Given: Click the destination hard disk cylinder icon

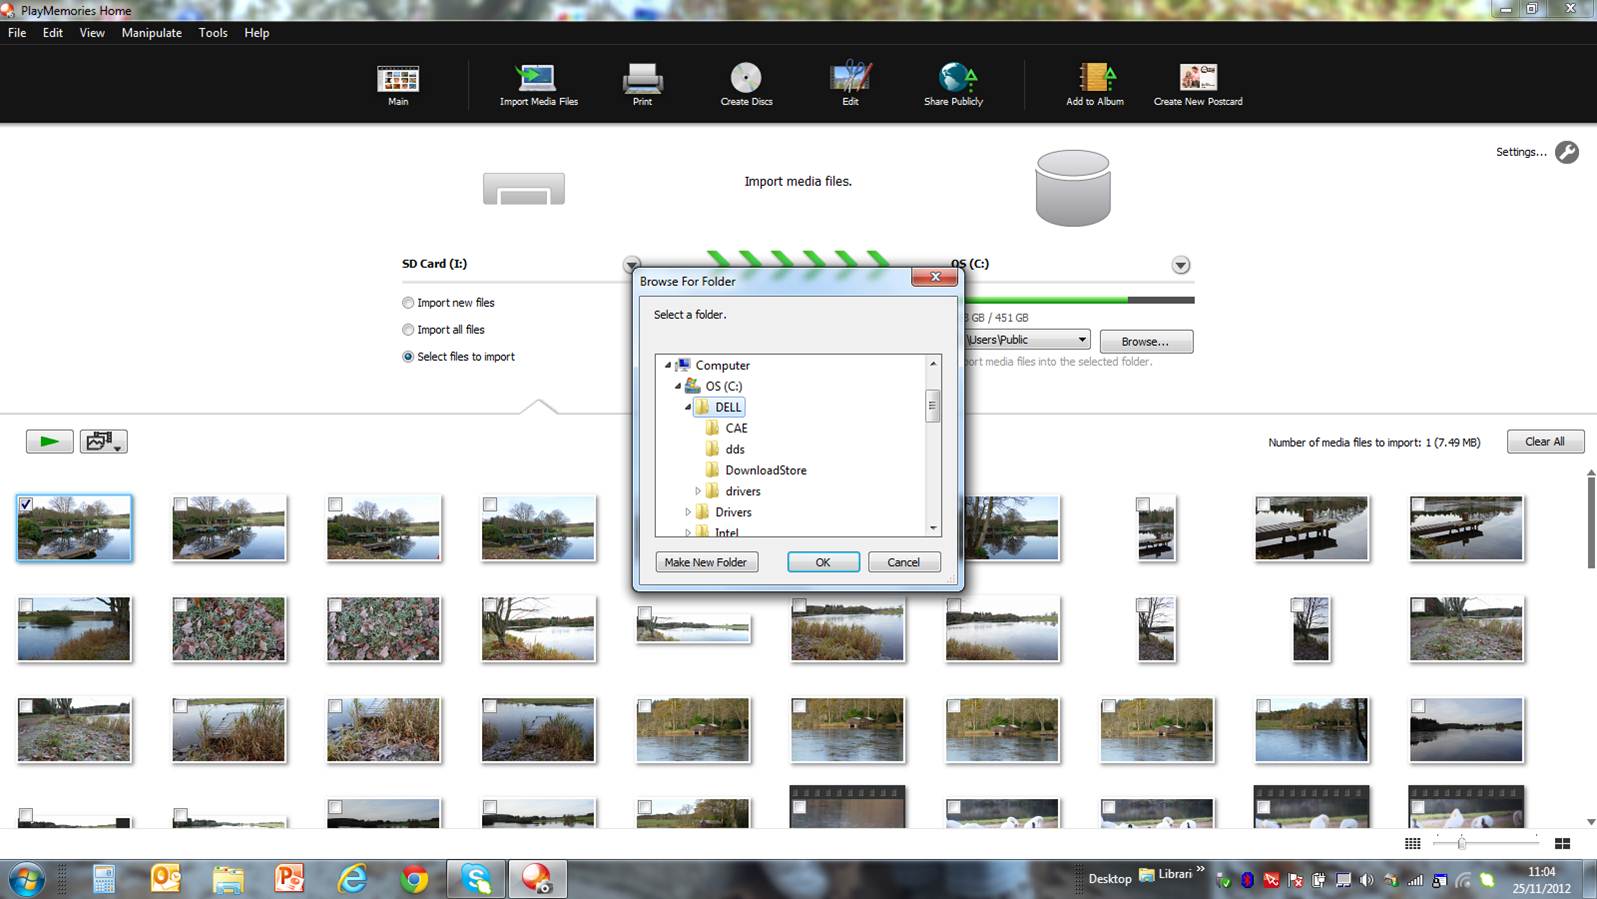Looking at the screenshot, I should (x=1073, y=188).
